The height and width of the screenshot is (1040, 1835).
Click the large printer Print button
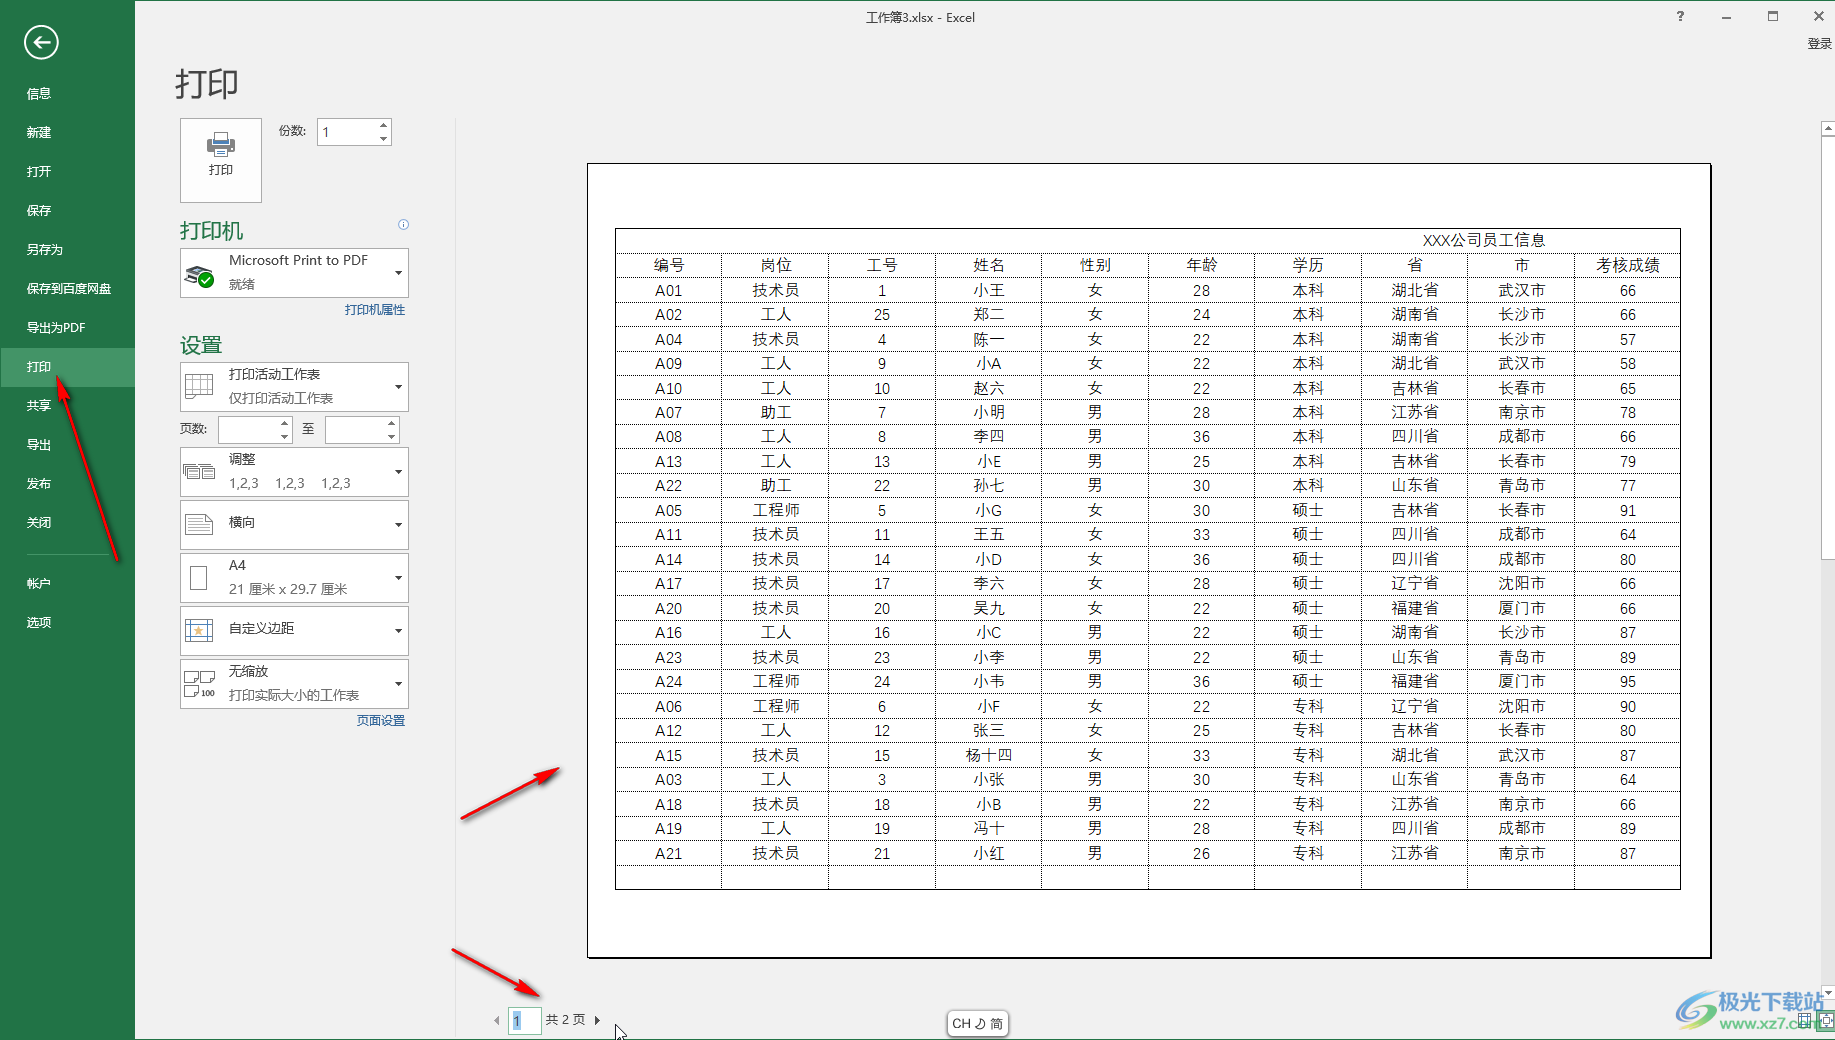221,160
